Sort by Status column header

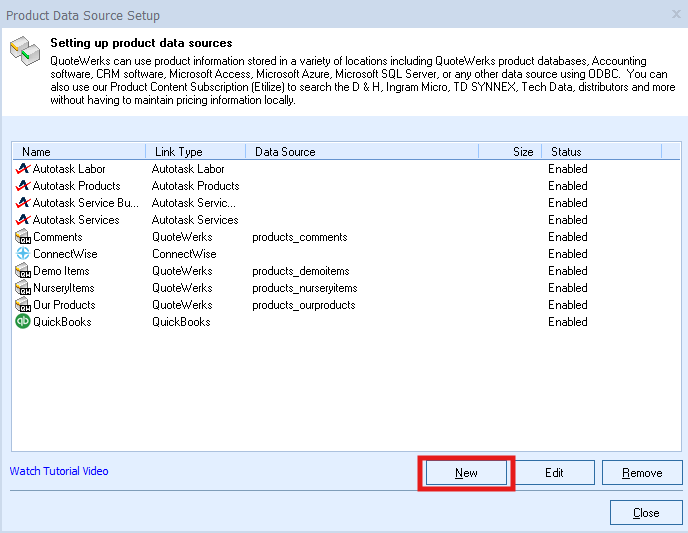tap(600, 152)
